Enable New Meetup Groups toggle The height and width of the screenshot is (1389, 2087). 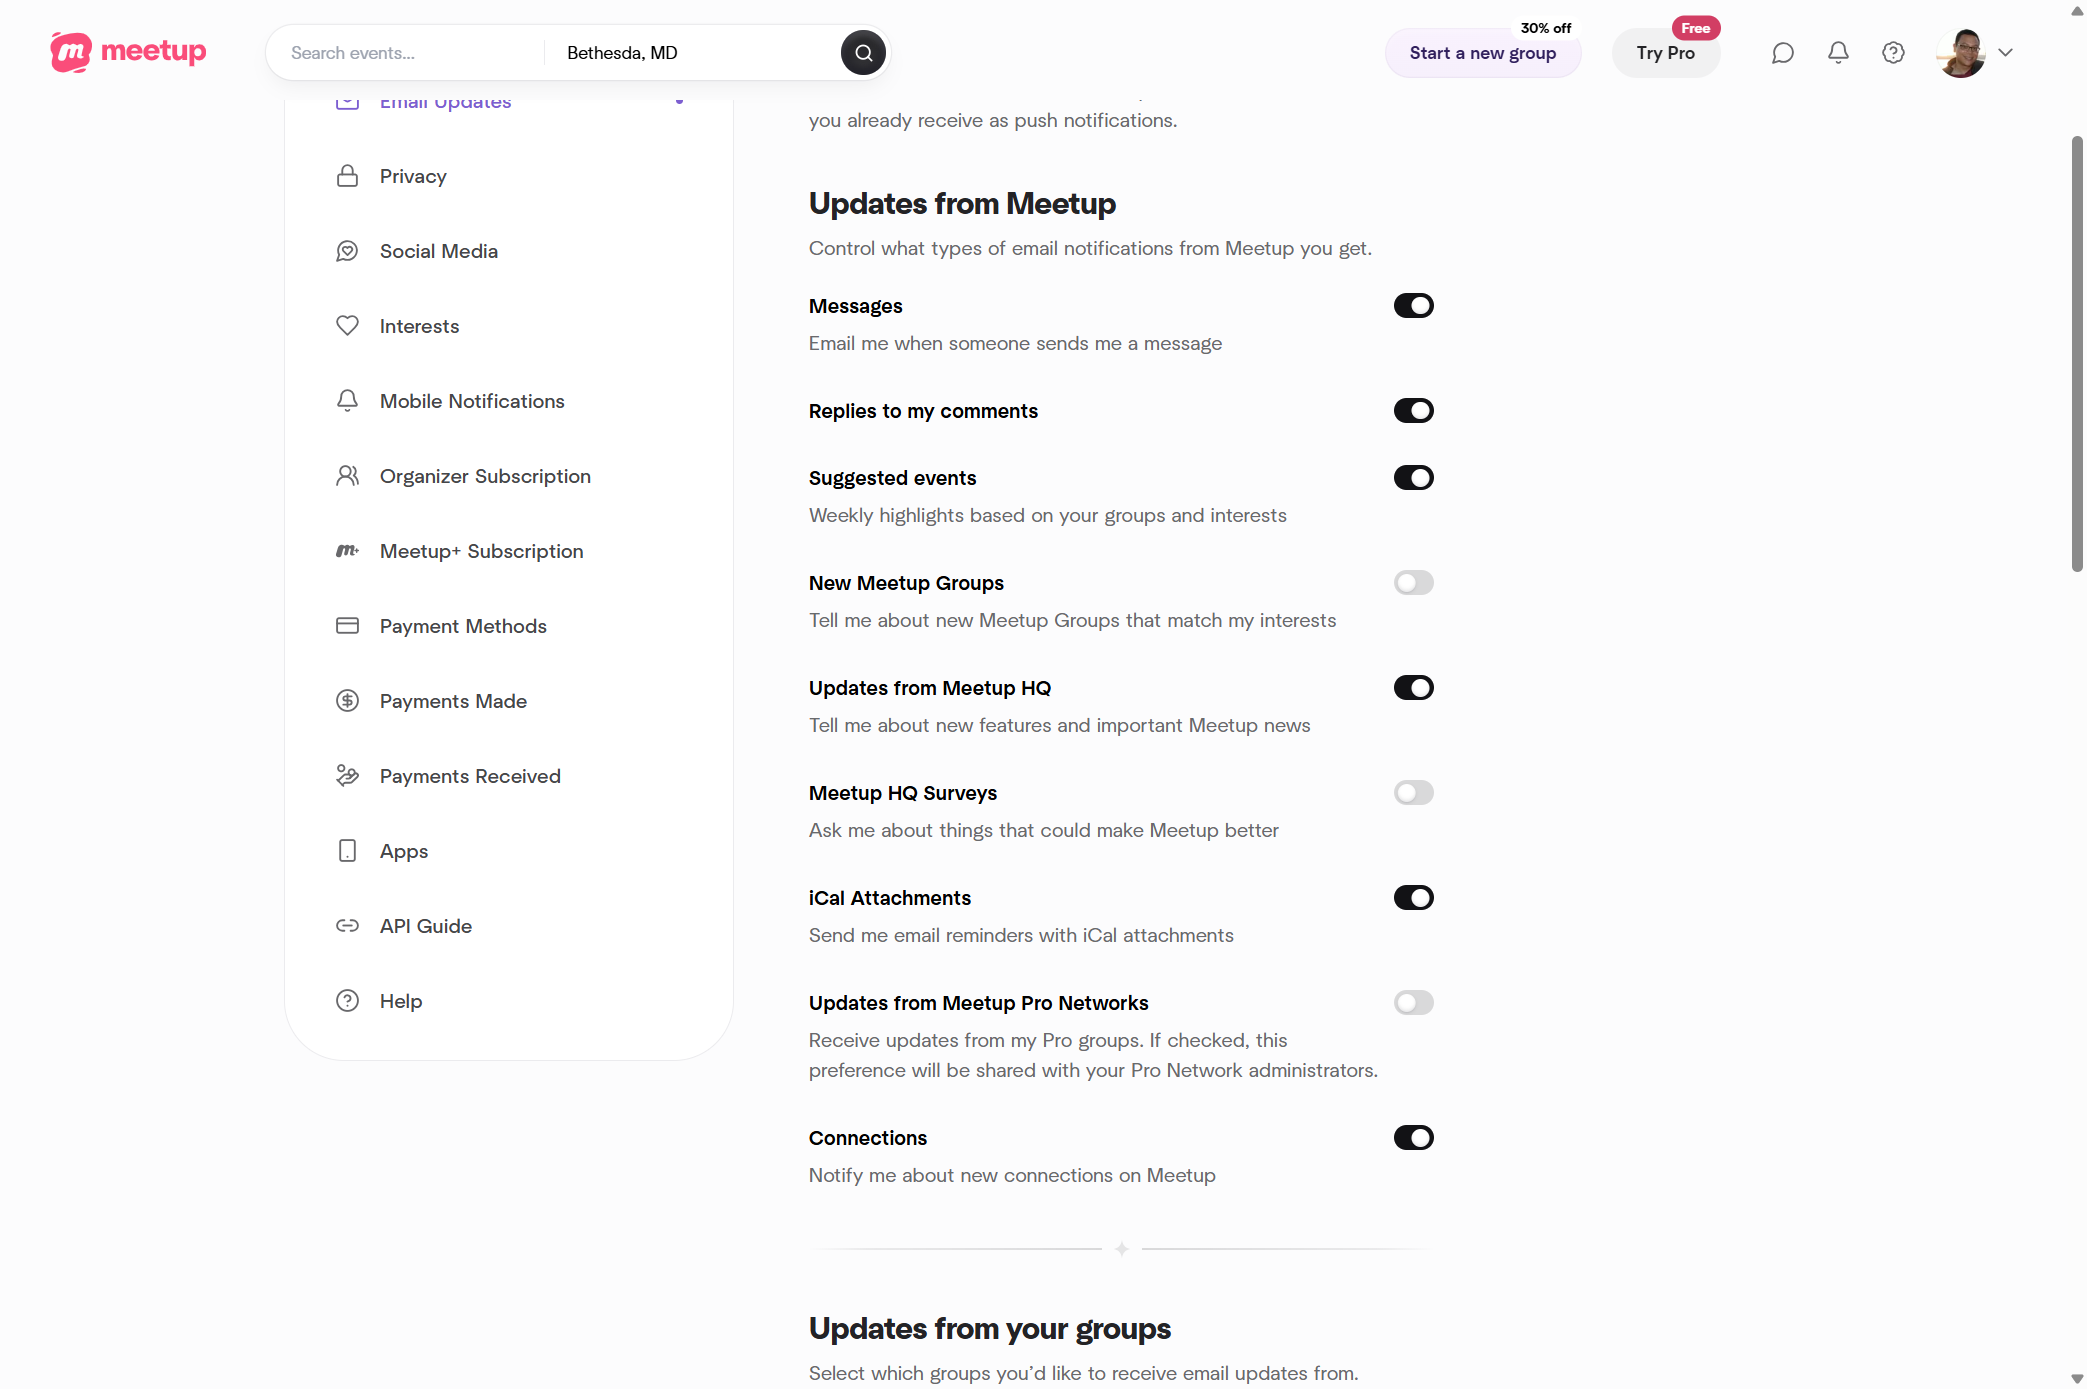click(x=1413, y=583)
